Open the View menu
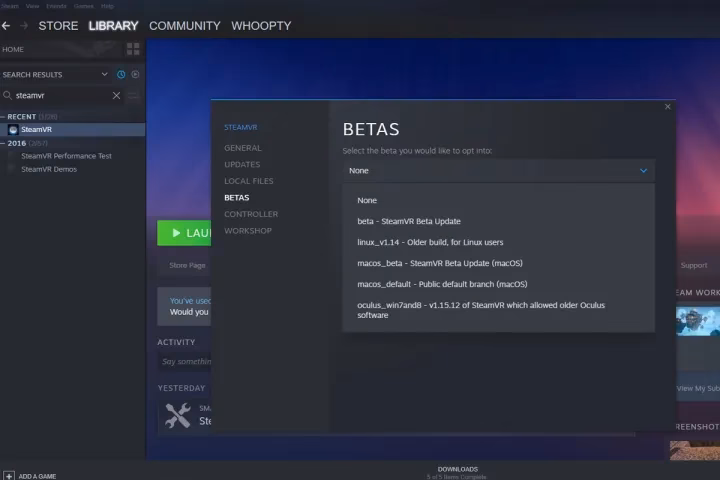Image resolution: width=720 pixels, height=480 pixels. (x=32, y=6)
